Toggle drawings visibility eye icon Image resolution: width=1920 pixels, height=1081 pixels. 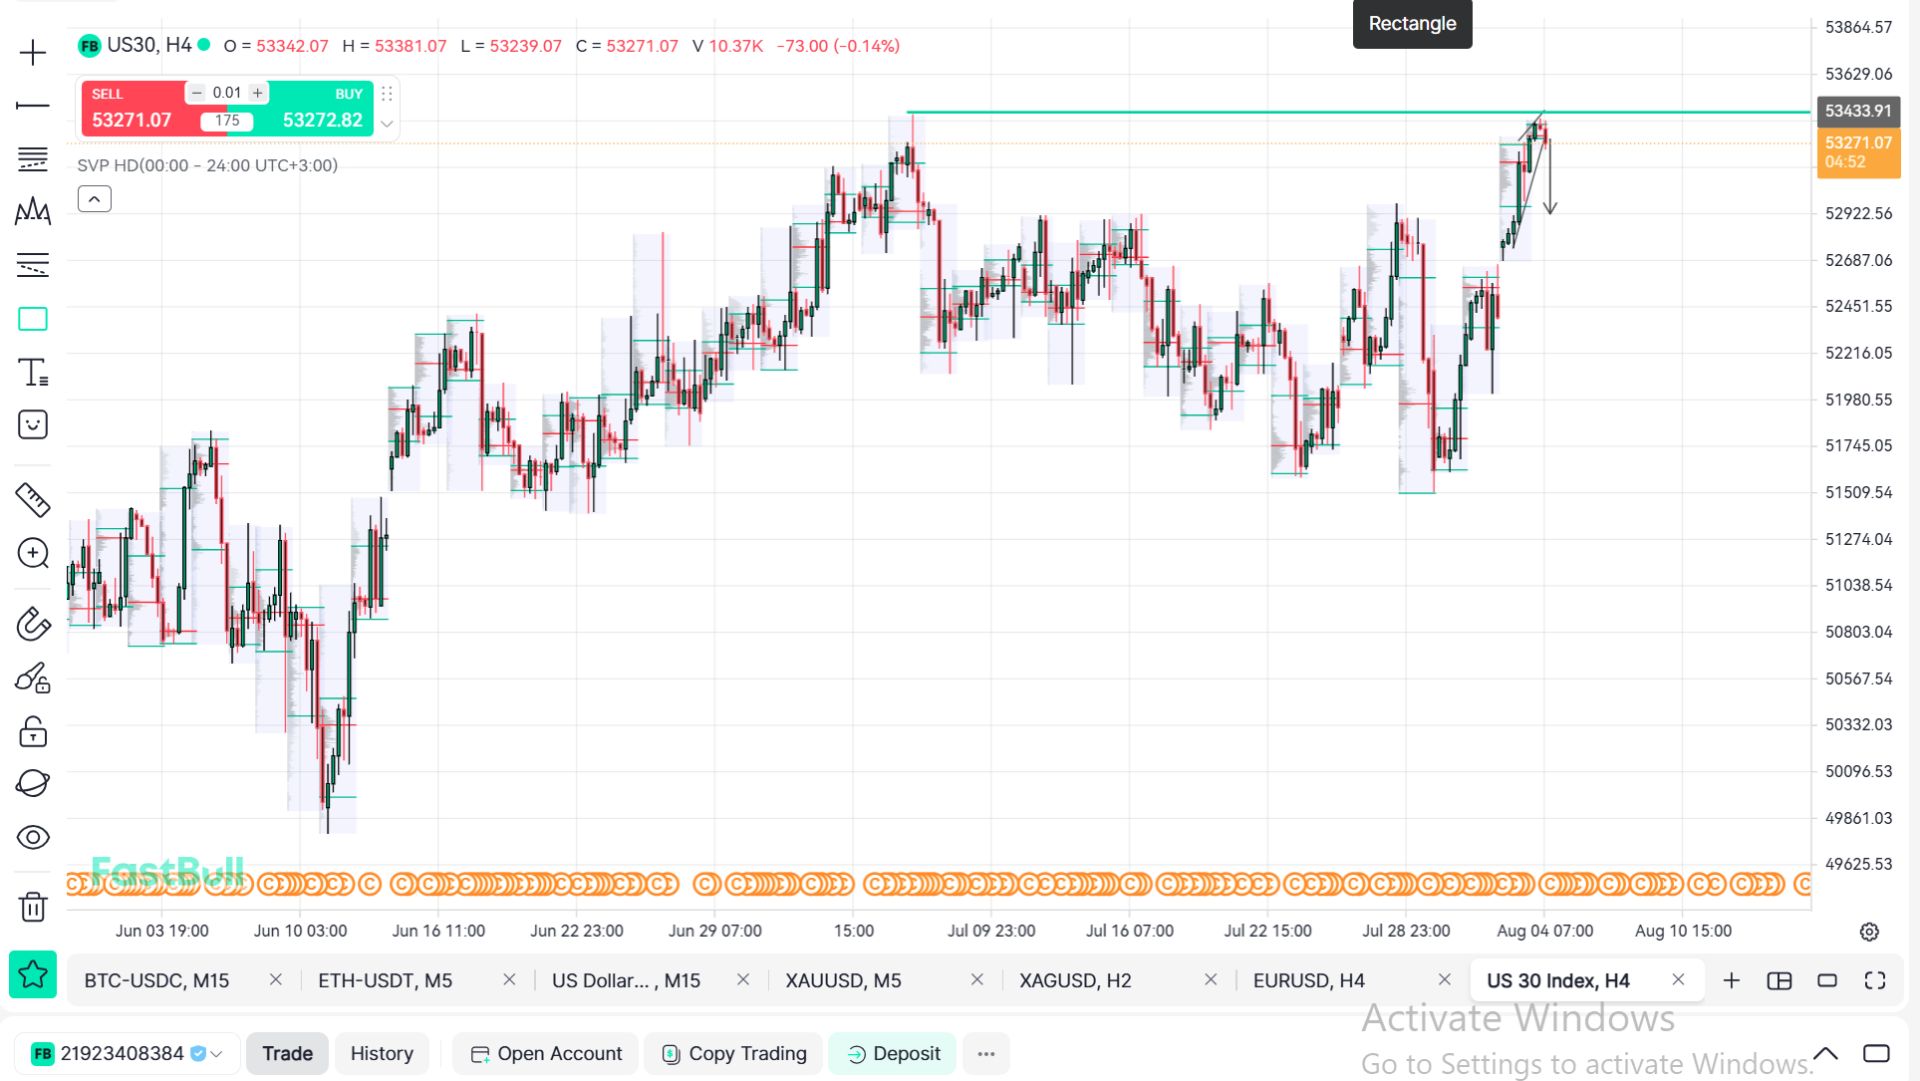click(x=33, y=837)
